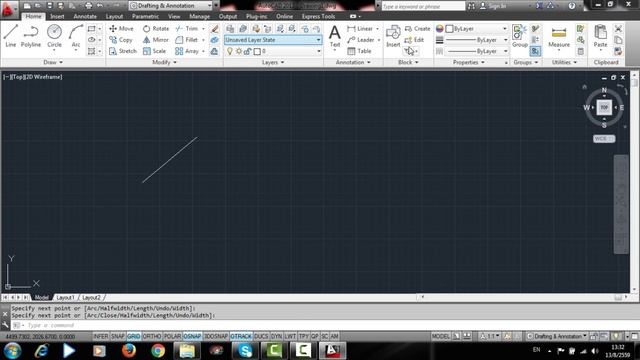Toggle DYN dynamic input
The height and width of the screenshot is (360, 640).
point(276,336)
